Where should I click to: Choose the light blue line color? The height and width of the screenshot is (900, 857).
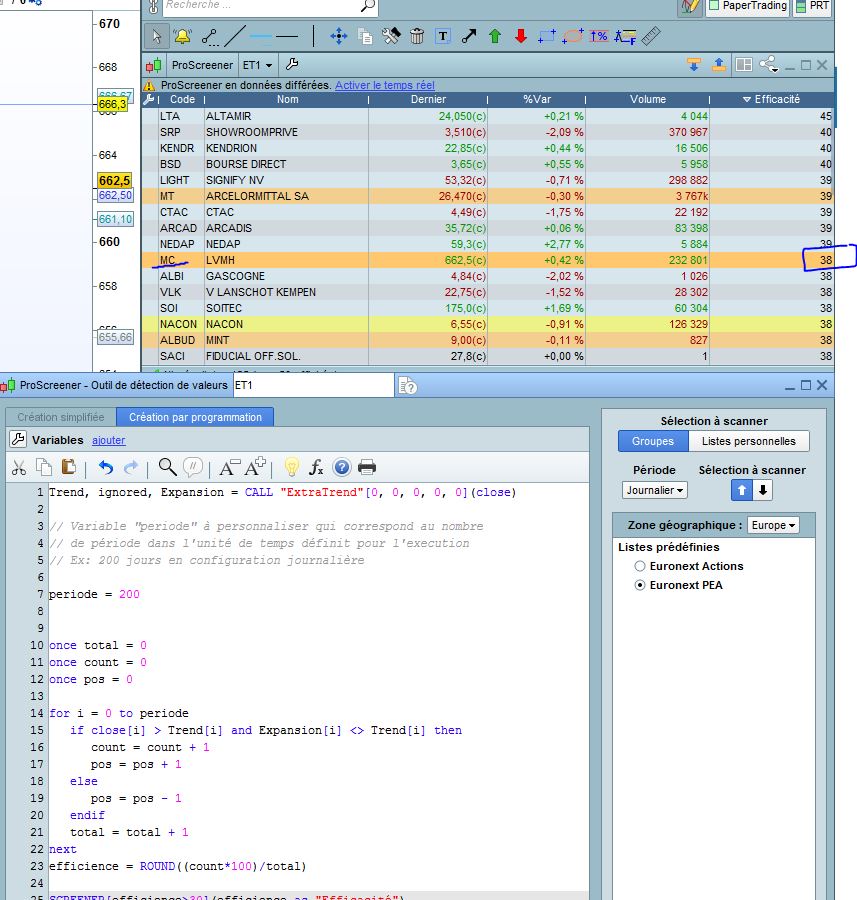pos(261,37)
